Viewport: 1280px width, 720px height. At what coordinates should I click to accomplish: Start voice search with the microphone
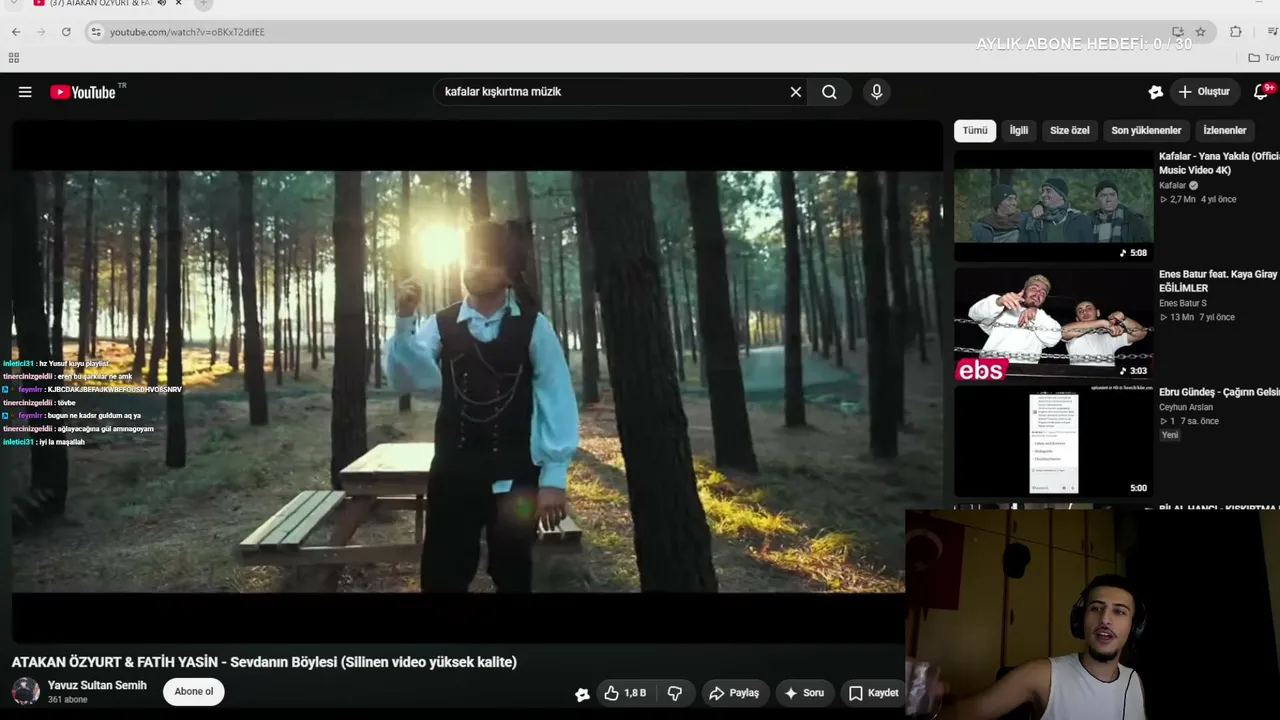[x=876, y=92]
